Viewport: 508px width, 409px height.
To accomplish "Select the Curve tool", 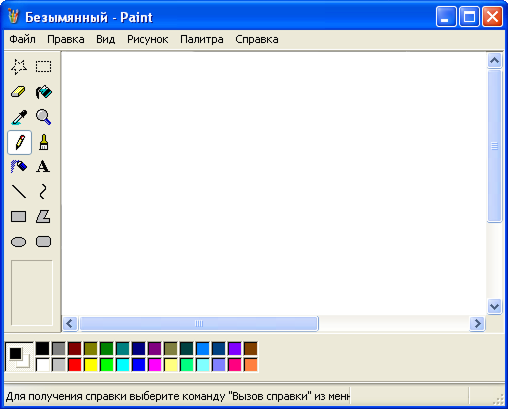I will [44, 192].
